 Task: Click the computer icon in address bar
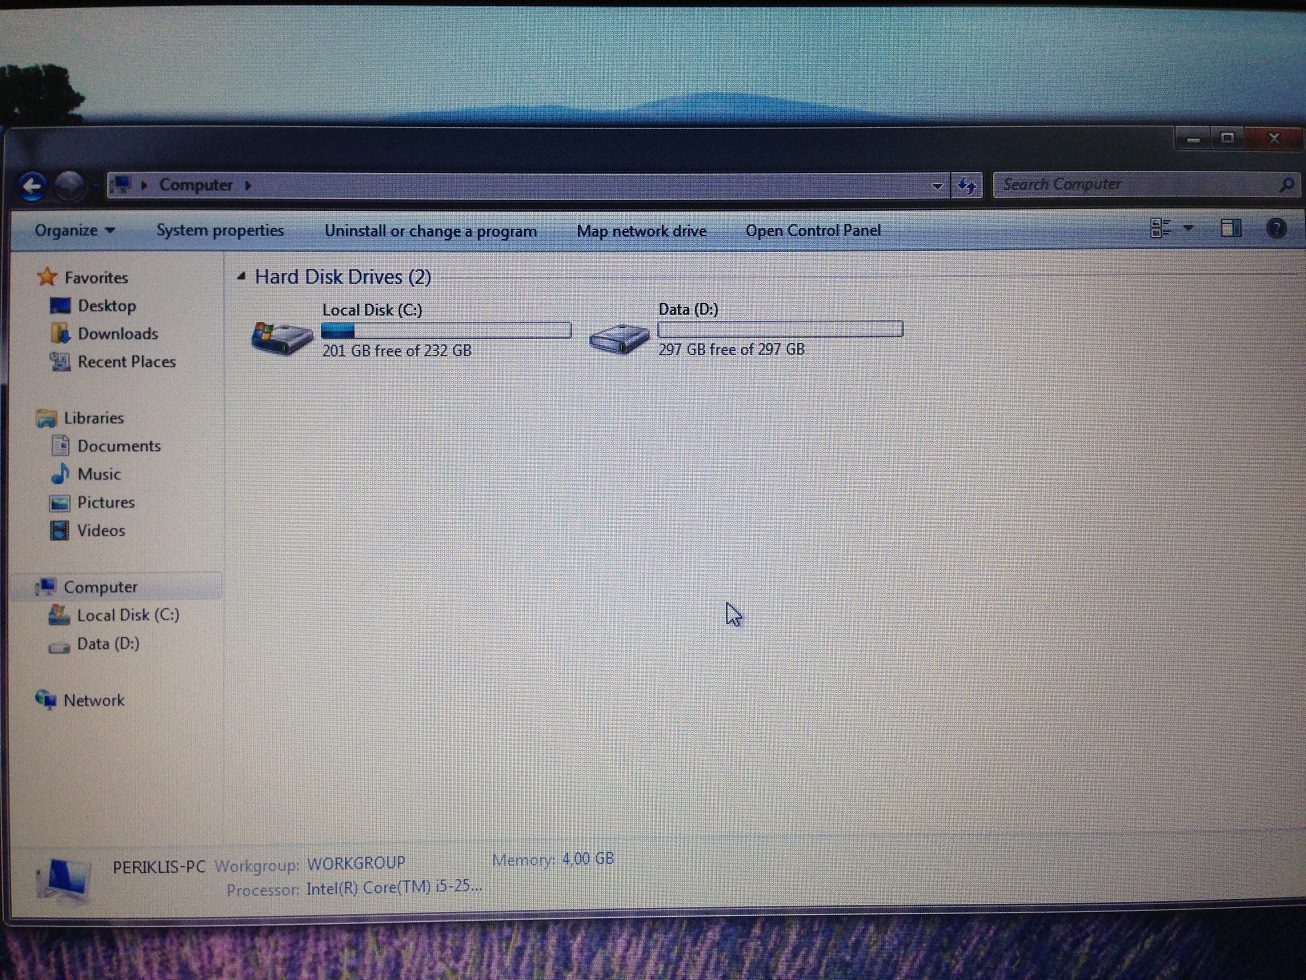pos(121,185)
